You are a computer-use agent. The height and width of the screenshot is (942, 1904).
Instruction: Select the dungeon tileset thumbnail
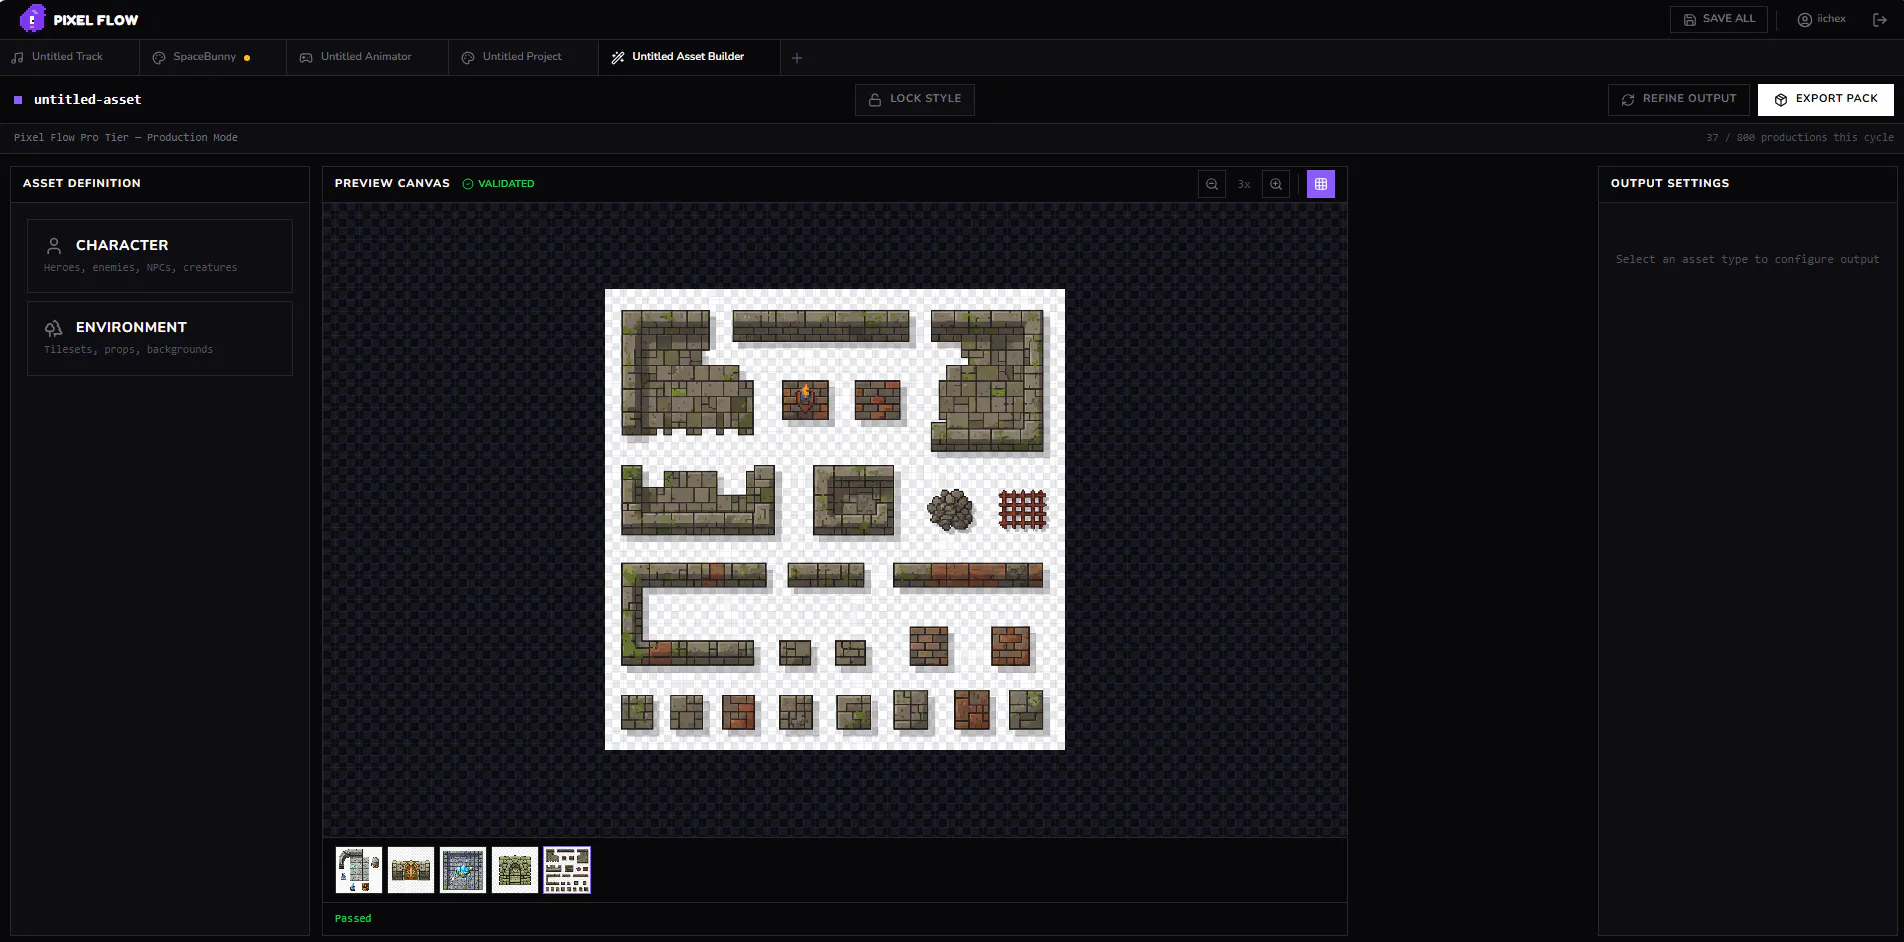point(567,870)
